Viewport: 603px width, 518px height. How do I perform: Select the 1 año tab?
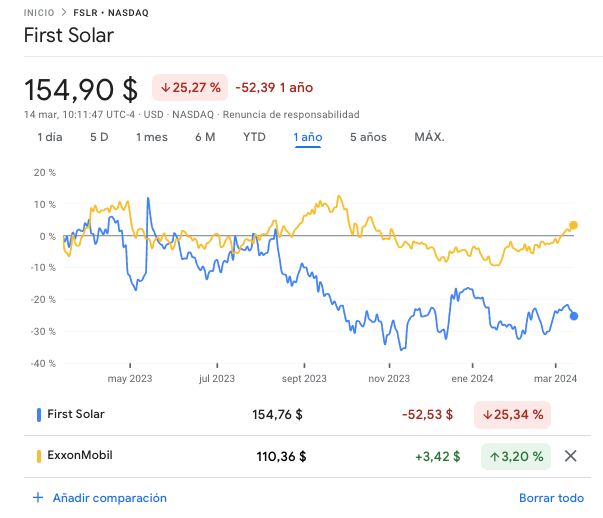click(307, 137)
